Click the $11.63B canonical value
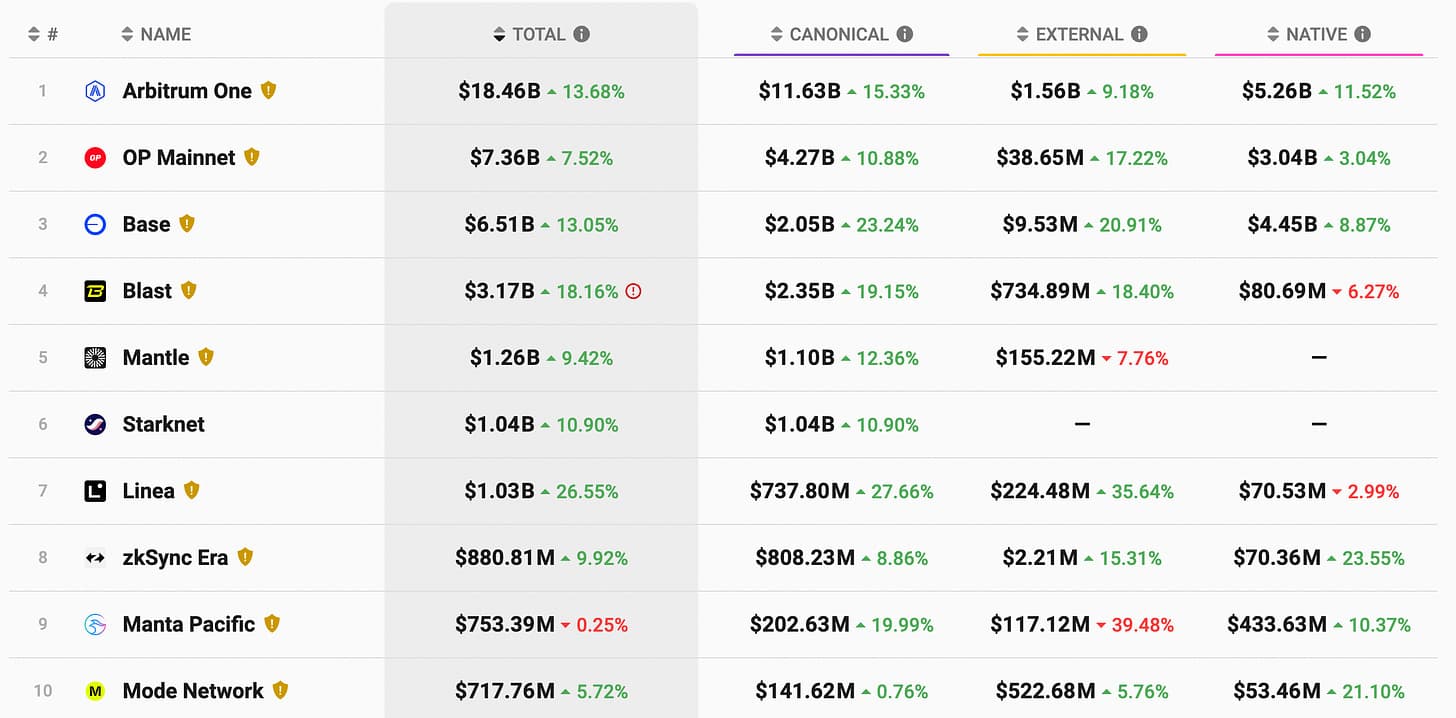The width and height of the screenshot is (1456, 718). [x=800, y=91]
